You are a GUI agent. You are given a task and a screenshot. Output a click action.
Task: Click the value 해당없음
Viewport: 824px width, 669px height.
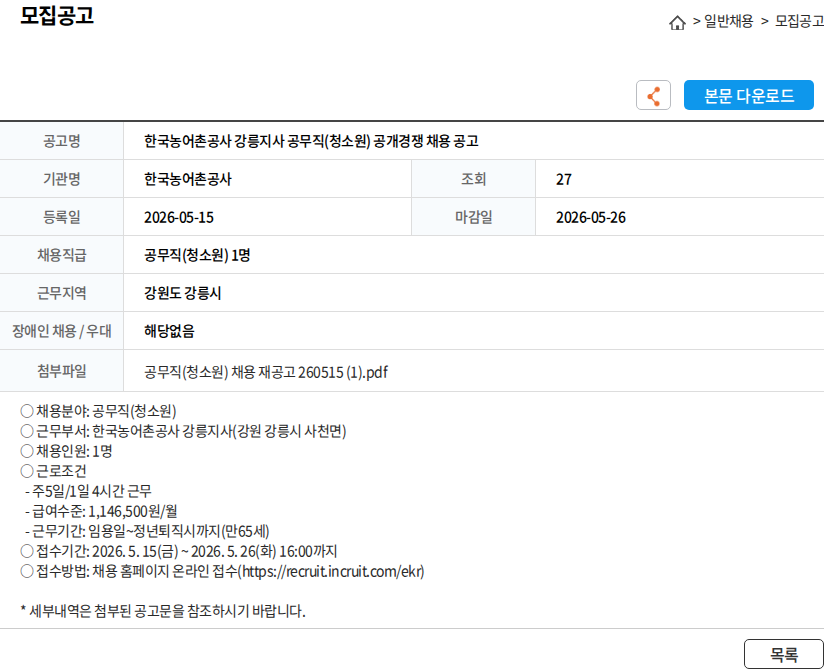coord(169,331)
